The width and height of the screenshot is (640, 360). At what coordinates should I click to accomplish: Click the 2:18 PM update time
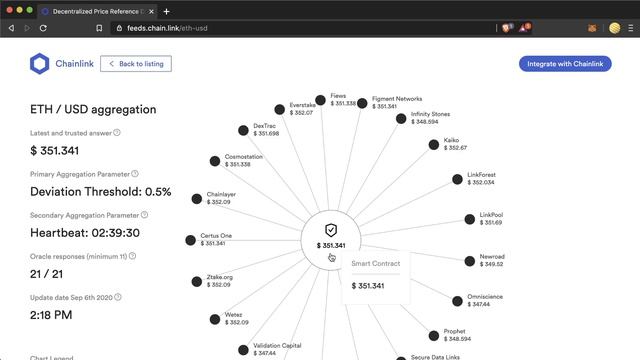click(x=51, y=315)
